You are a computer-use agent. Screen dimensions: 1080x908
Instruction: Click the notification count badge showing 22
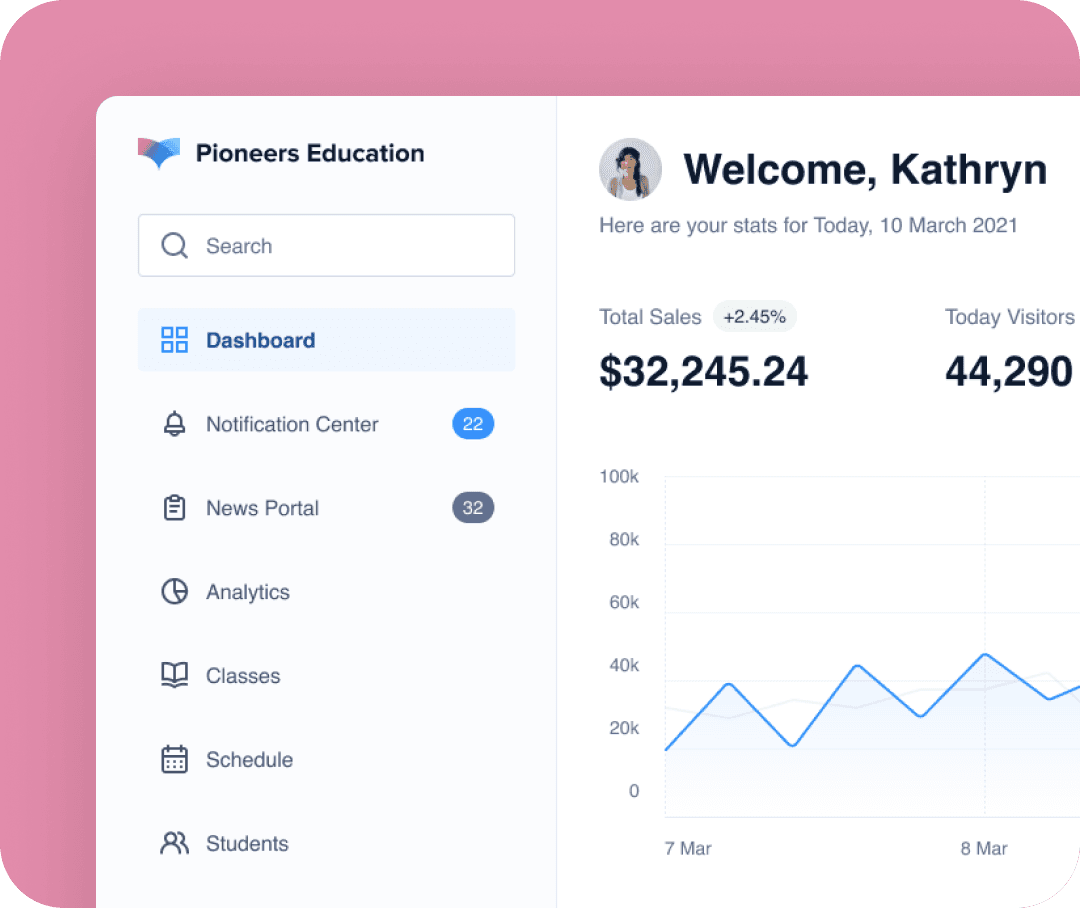[x=472, y=424]
